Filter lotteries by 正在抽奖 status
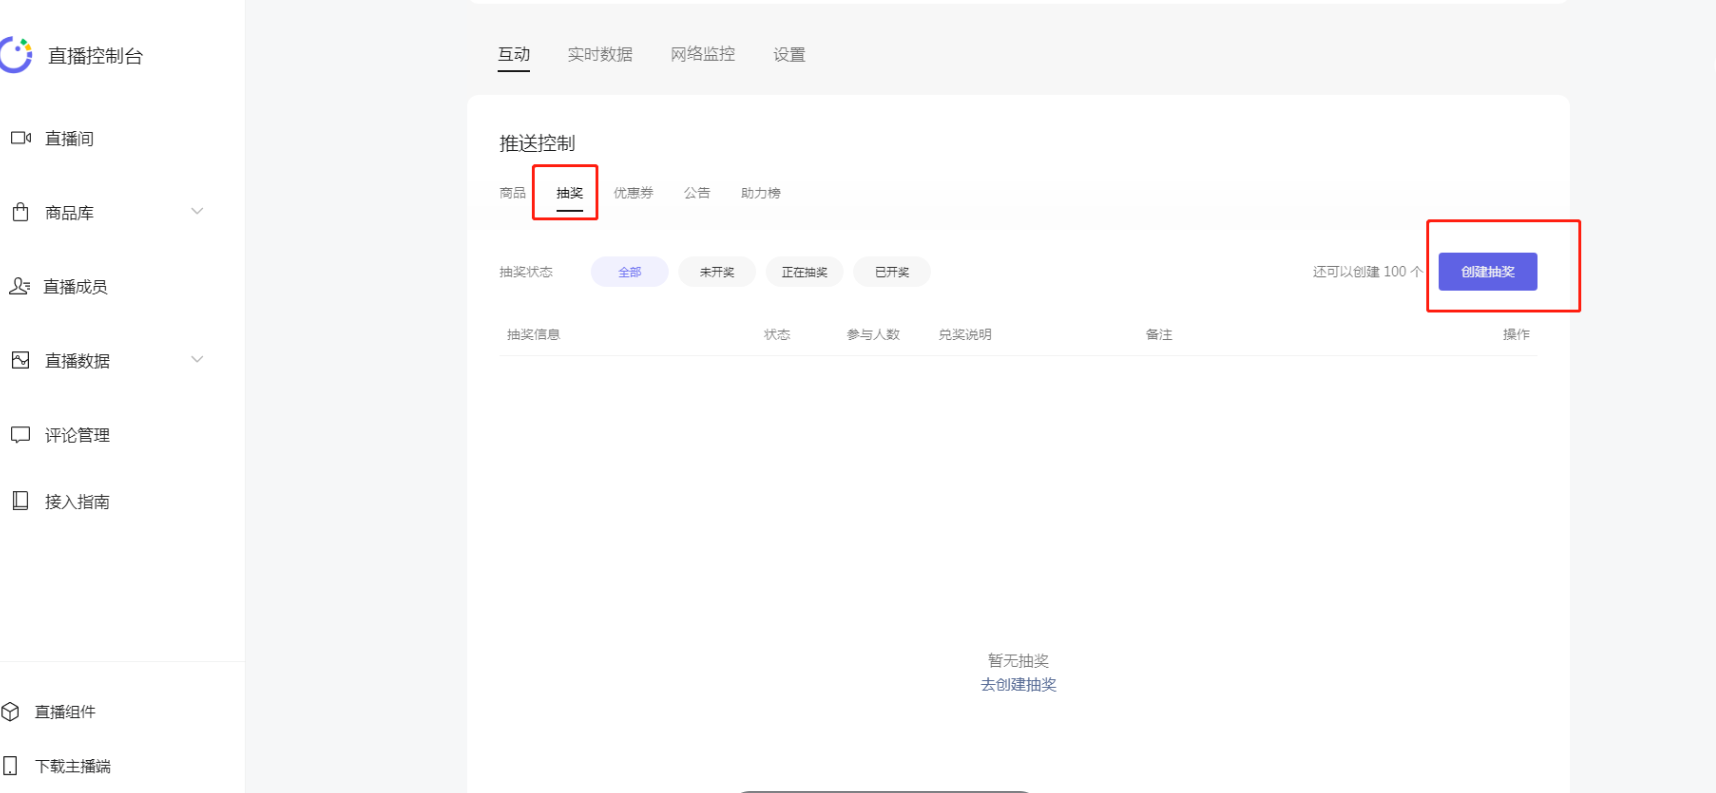The height and width of the screenshot is (793, 1716). click(x=804, y=272)
